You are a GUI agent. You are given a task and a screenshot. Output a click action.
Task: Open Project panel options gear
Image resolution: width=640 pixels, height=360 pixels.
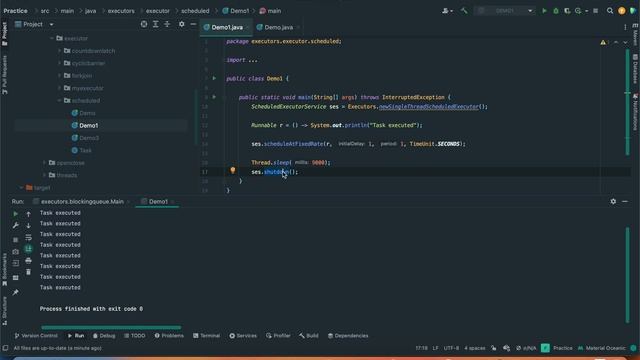tap(182, 24)
